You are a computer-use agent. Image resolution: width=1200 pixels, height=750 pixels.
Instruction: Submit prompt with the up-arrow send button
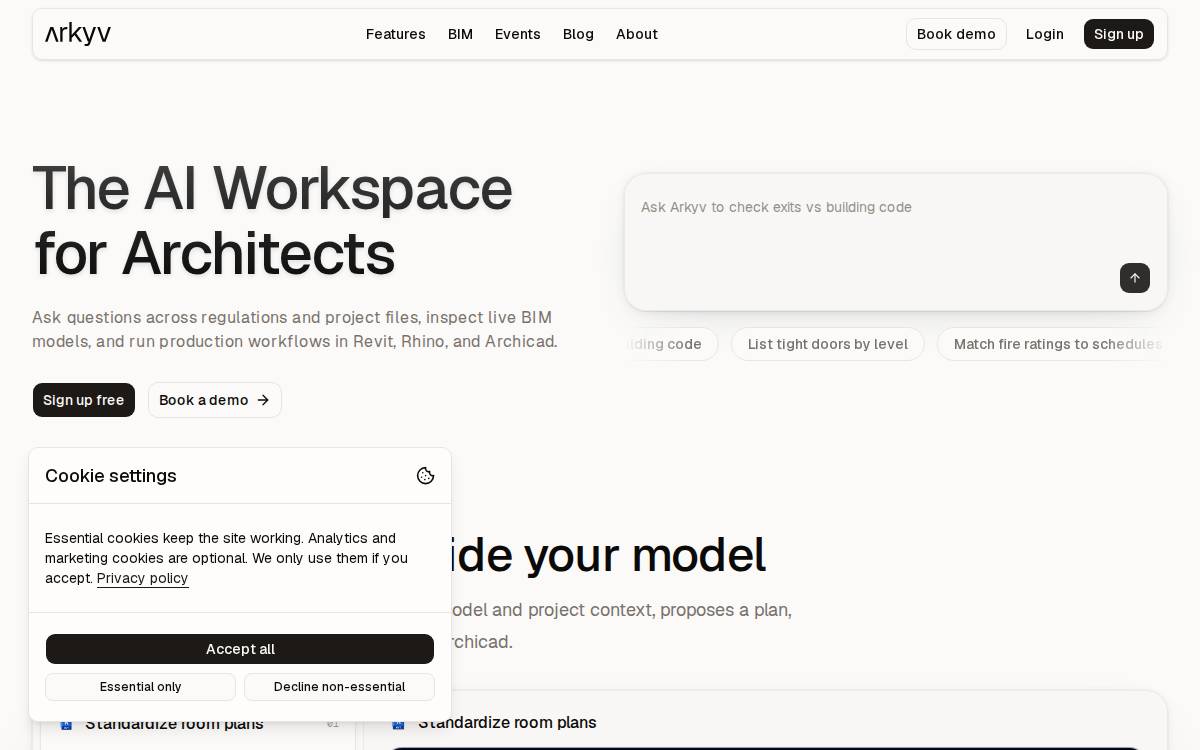pyautogui.click(x=1134, y=278)
